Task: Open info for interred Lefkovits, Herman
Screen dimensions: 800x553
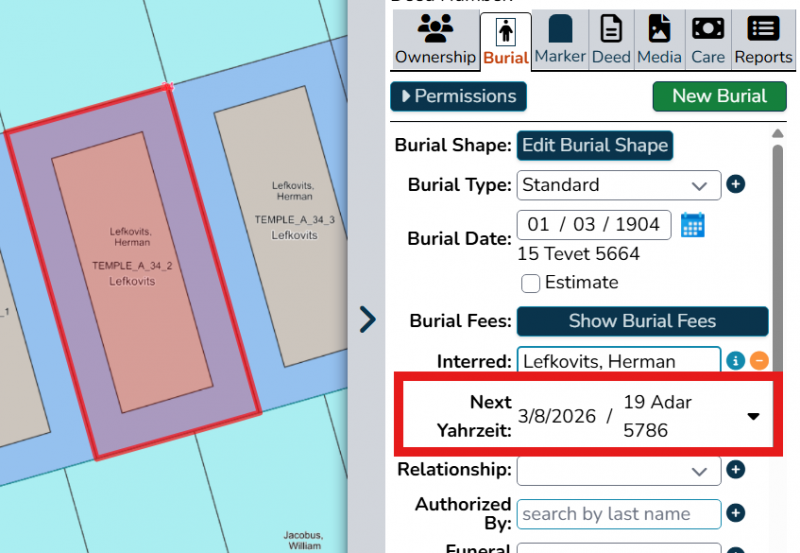Action: [x=735, y=361]
